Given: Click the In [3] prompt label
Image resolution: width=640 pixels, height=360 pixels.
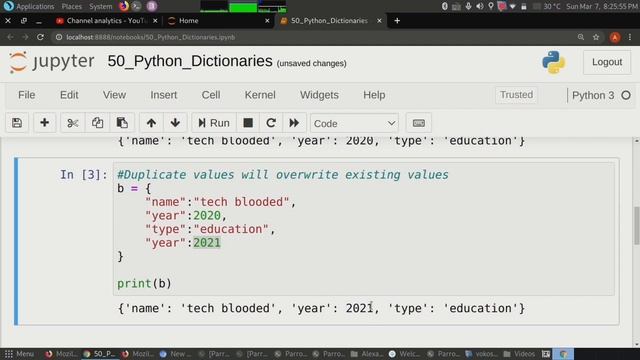Looking at the screenshot, I should pyautogui.click(x=84, y=175).
